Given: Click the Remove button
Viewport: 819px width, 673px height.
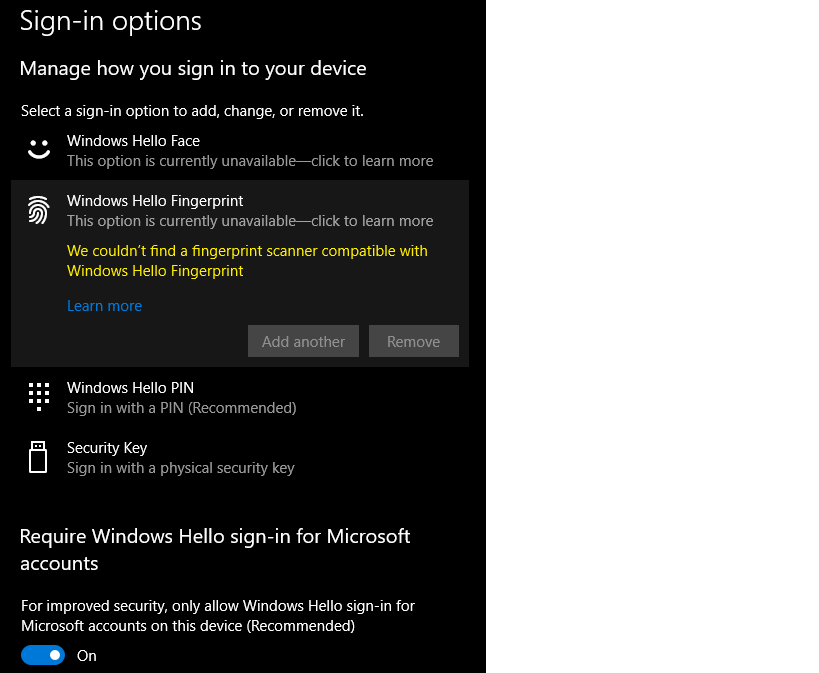Looking at the screenshot, I should click(413, 341).
